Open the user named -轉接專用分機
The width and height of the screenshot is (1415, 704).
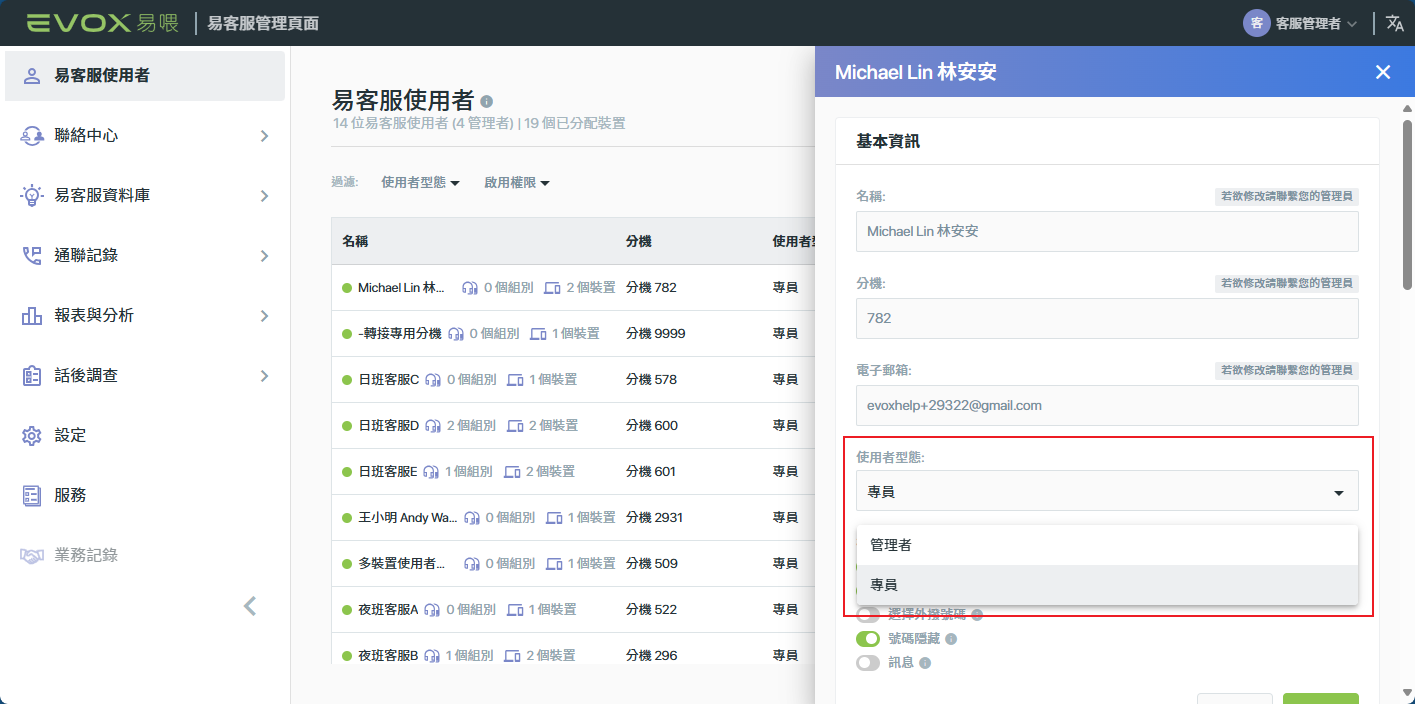click(399, 334)
